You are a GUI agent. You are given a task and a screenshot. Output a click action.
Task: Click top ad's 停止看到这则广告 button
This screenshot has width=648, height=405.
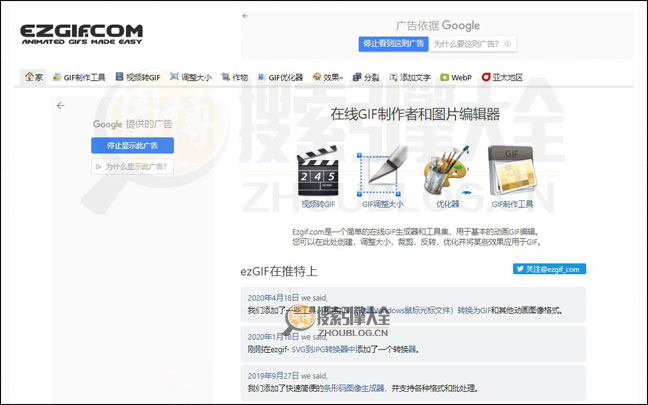(393, 43)
